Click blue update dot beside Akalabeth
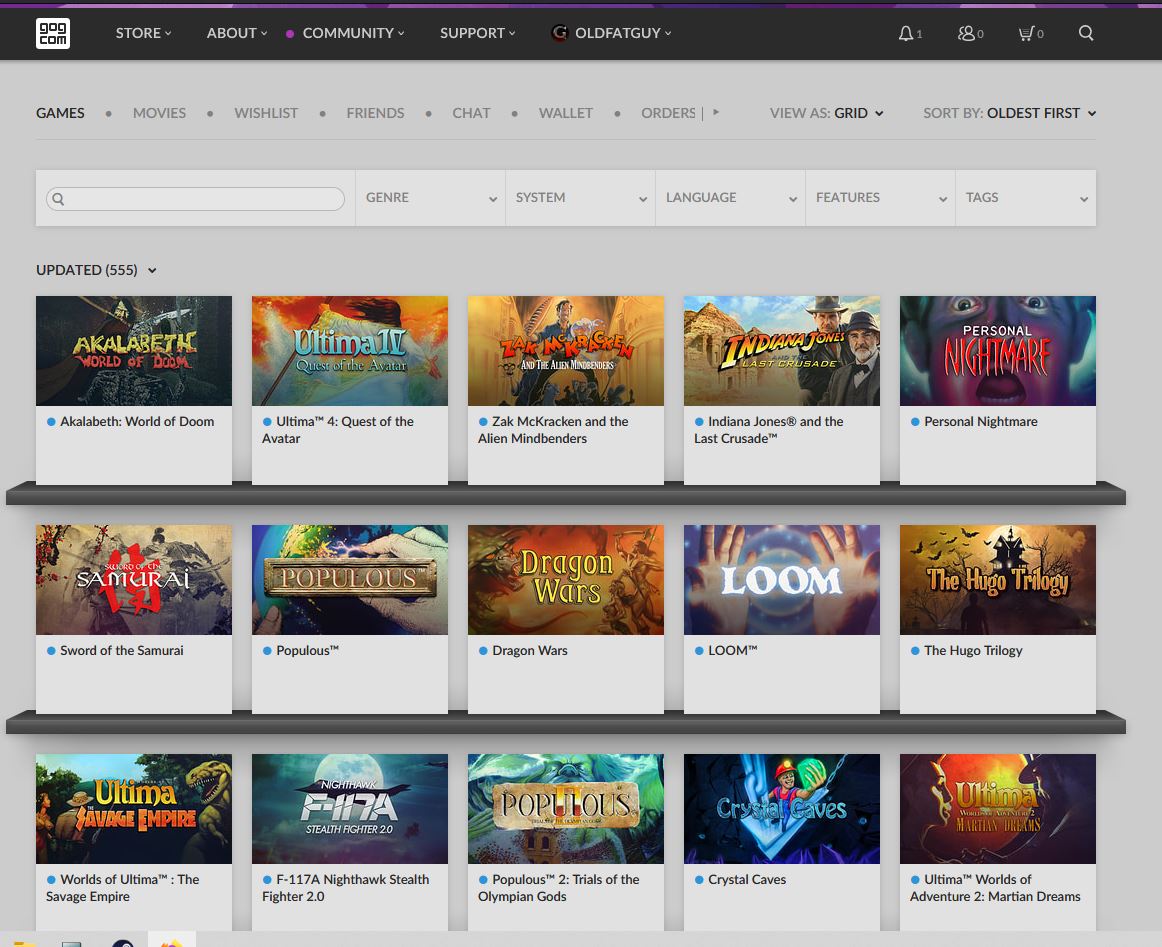Screen dimensions: 1162x947 click(x=51, y=422)
